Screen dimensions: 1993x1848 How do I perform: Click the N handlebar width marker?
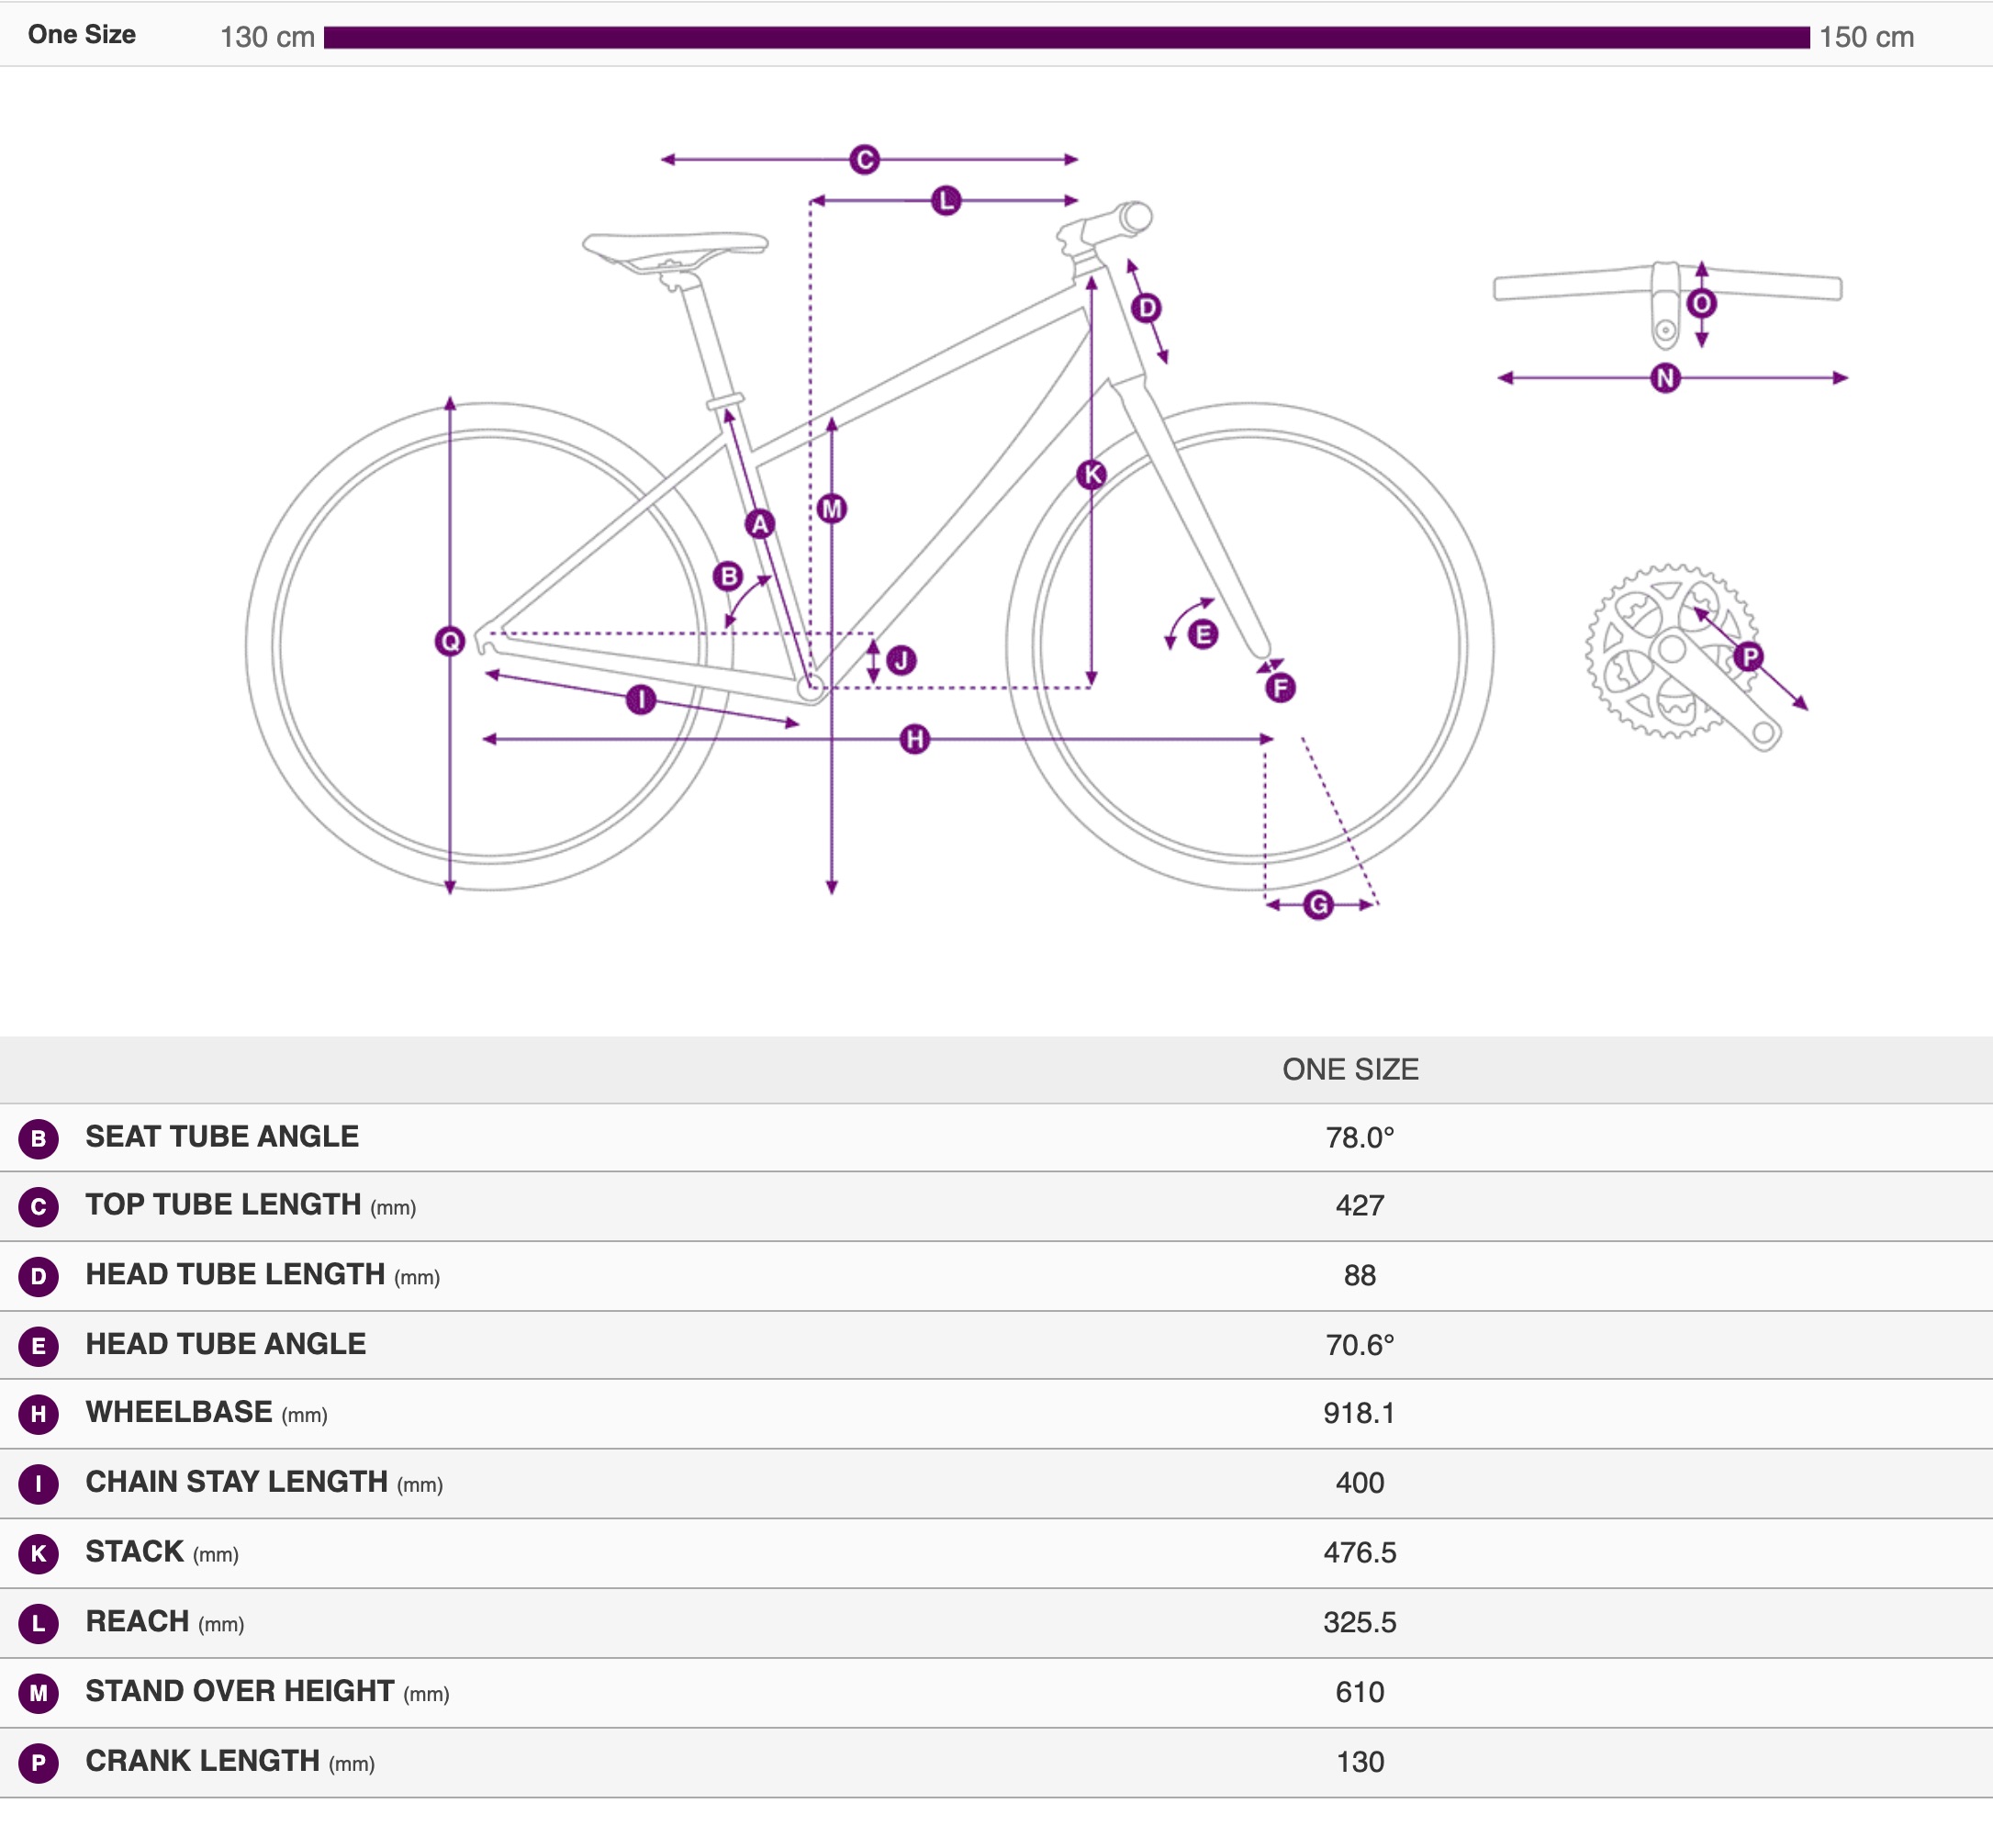(1665, 378)
